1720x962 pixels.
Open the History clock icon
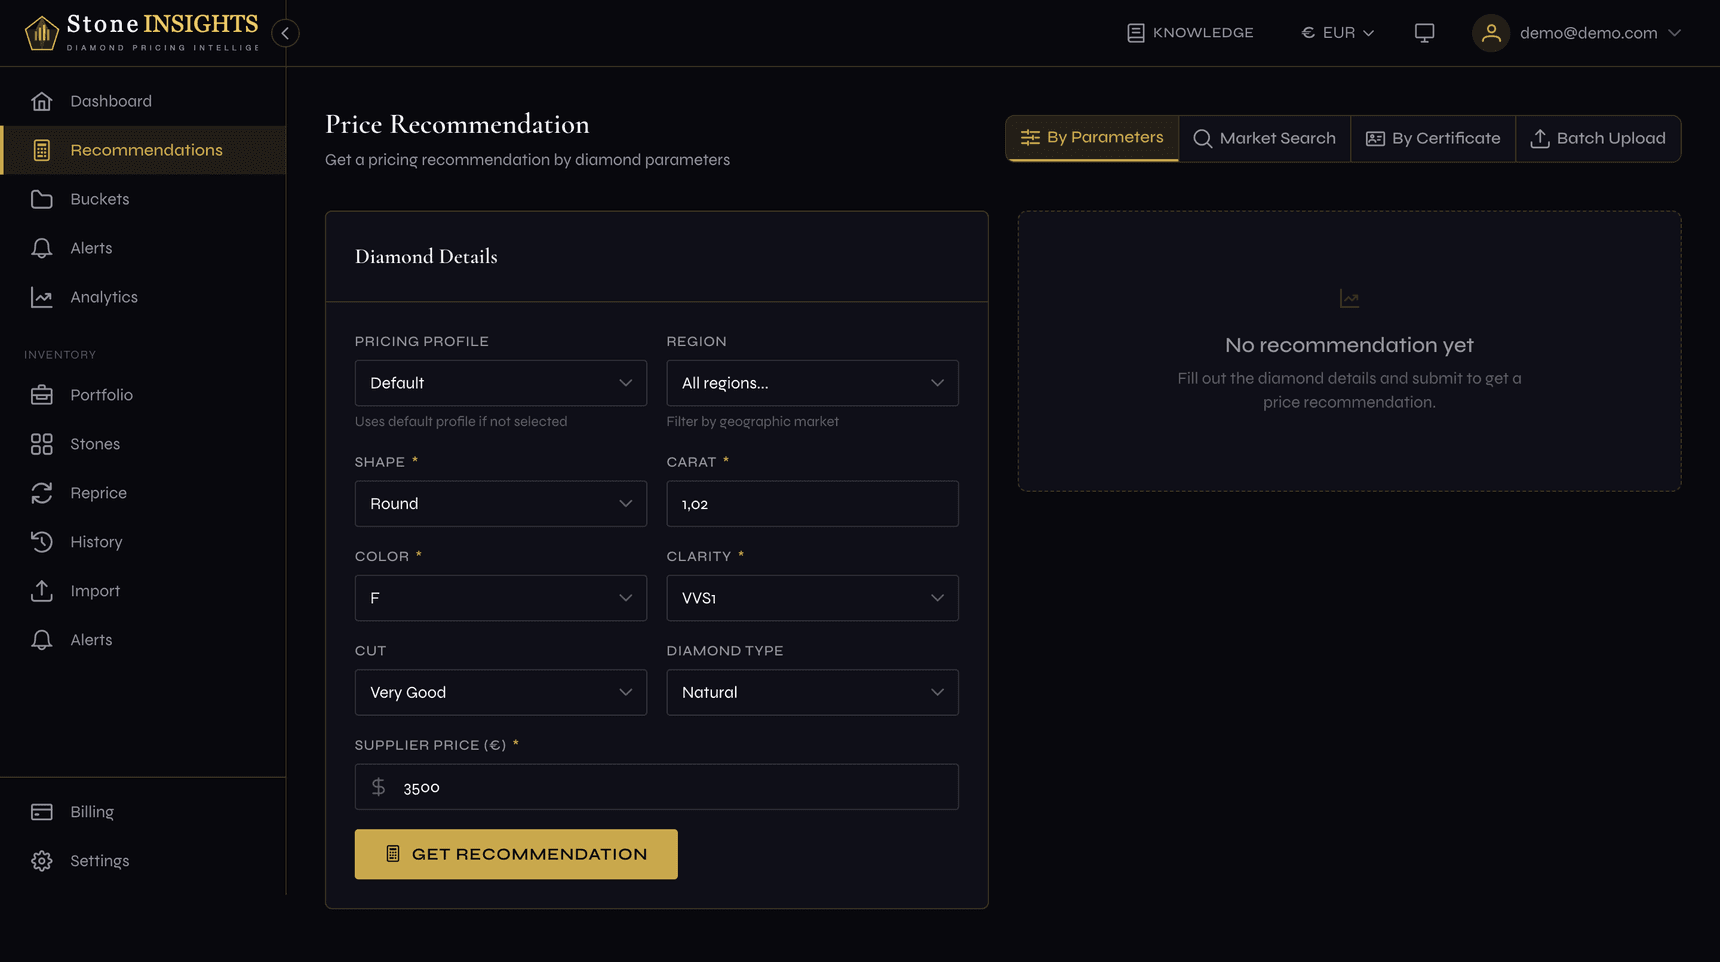click(42, 542)
